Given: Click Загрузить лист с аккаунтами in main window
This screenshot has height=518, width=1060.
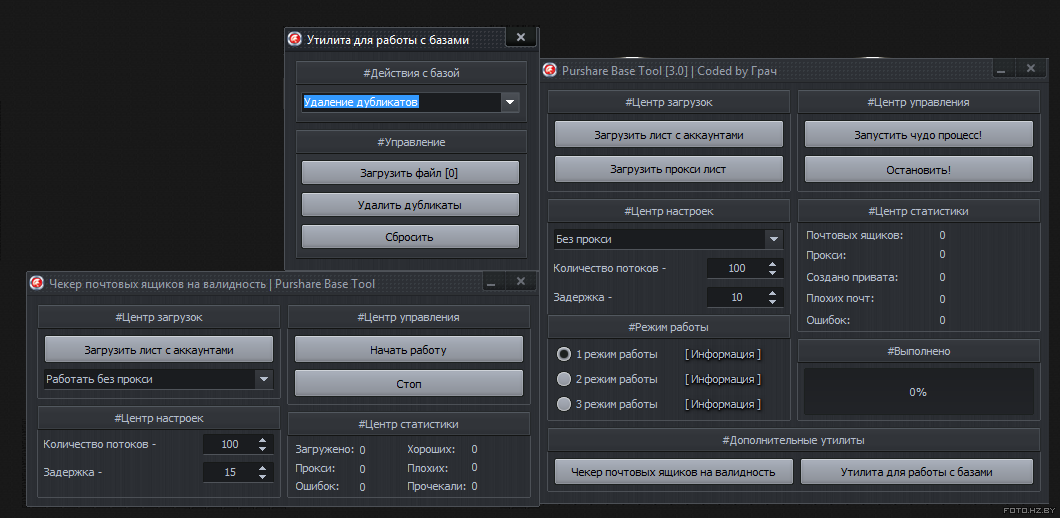Looking at the screenshot, I should 669,135.
